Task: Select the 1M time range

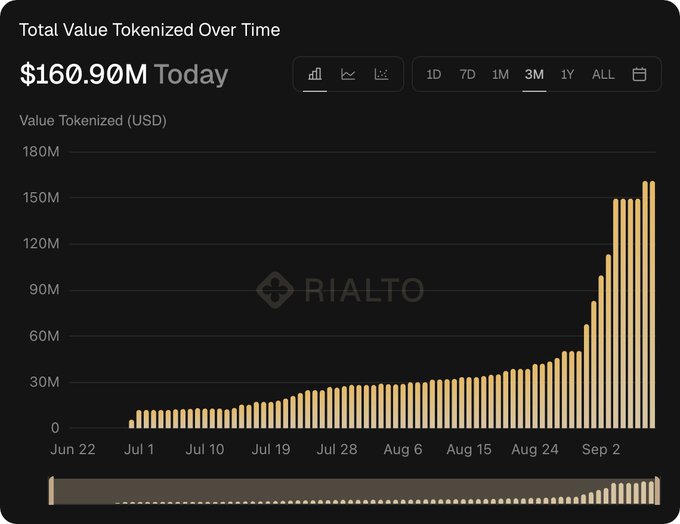Action: [500, 75]
